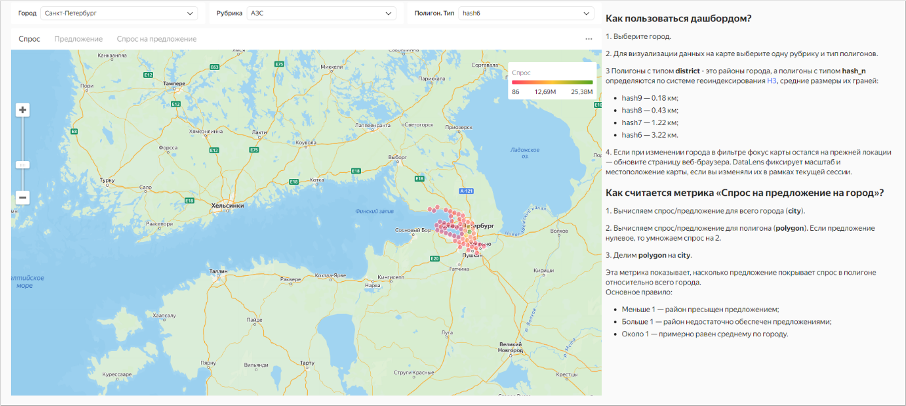This screenshot has width=906, height=406.
Task: Switch to the Предложение tab
Action: tap(78, 39)
